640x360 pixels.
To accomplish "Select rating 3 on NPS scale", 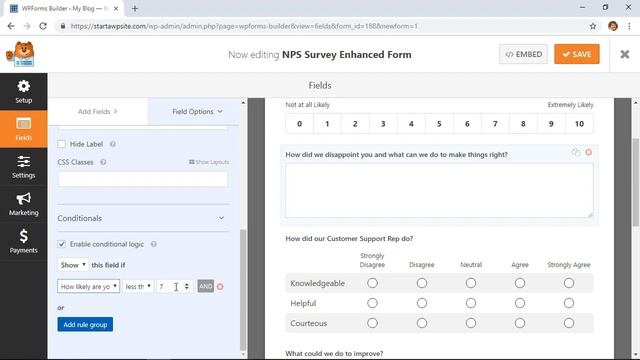I will click(x=383, y=124).
